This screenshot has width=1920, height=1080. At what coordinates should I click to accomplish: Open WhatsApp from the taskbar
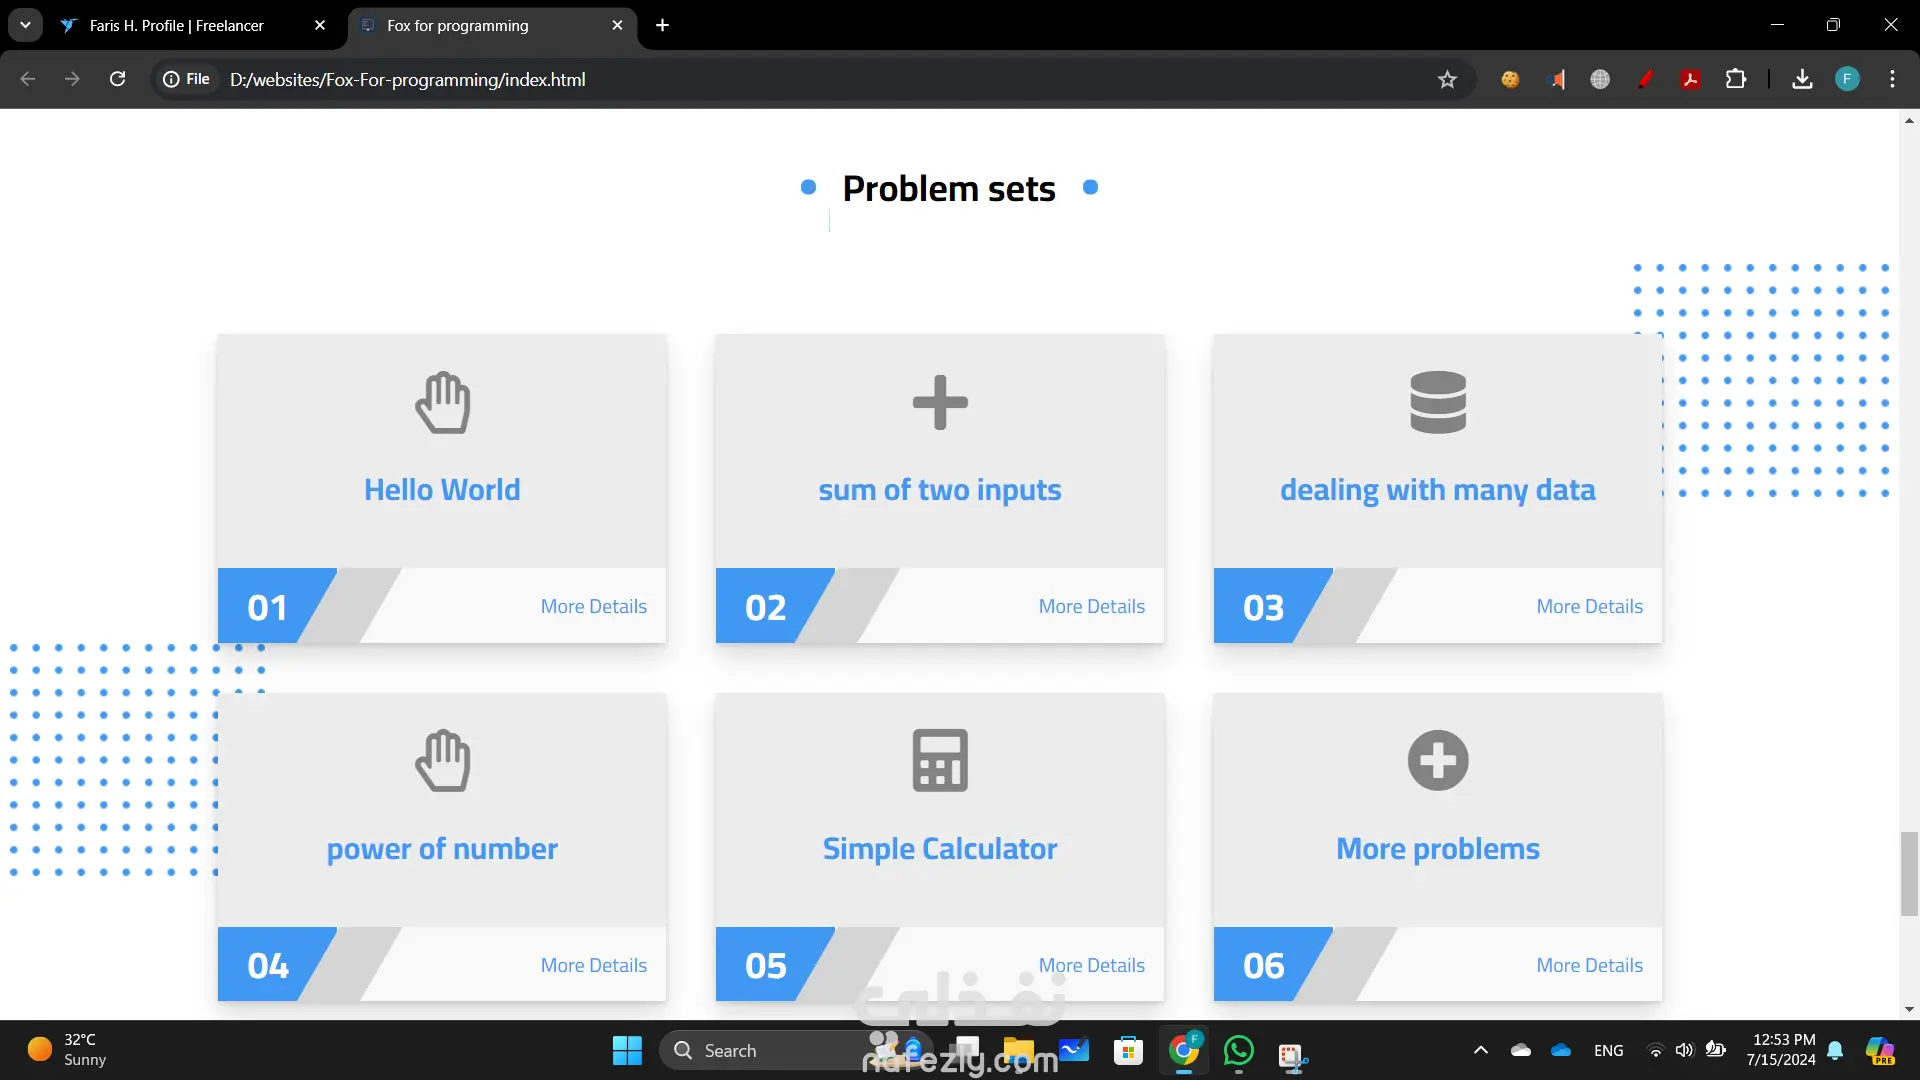click(1238, 1051)
